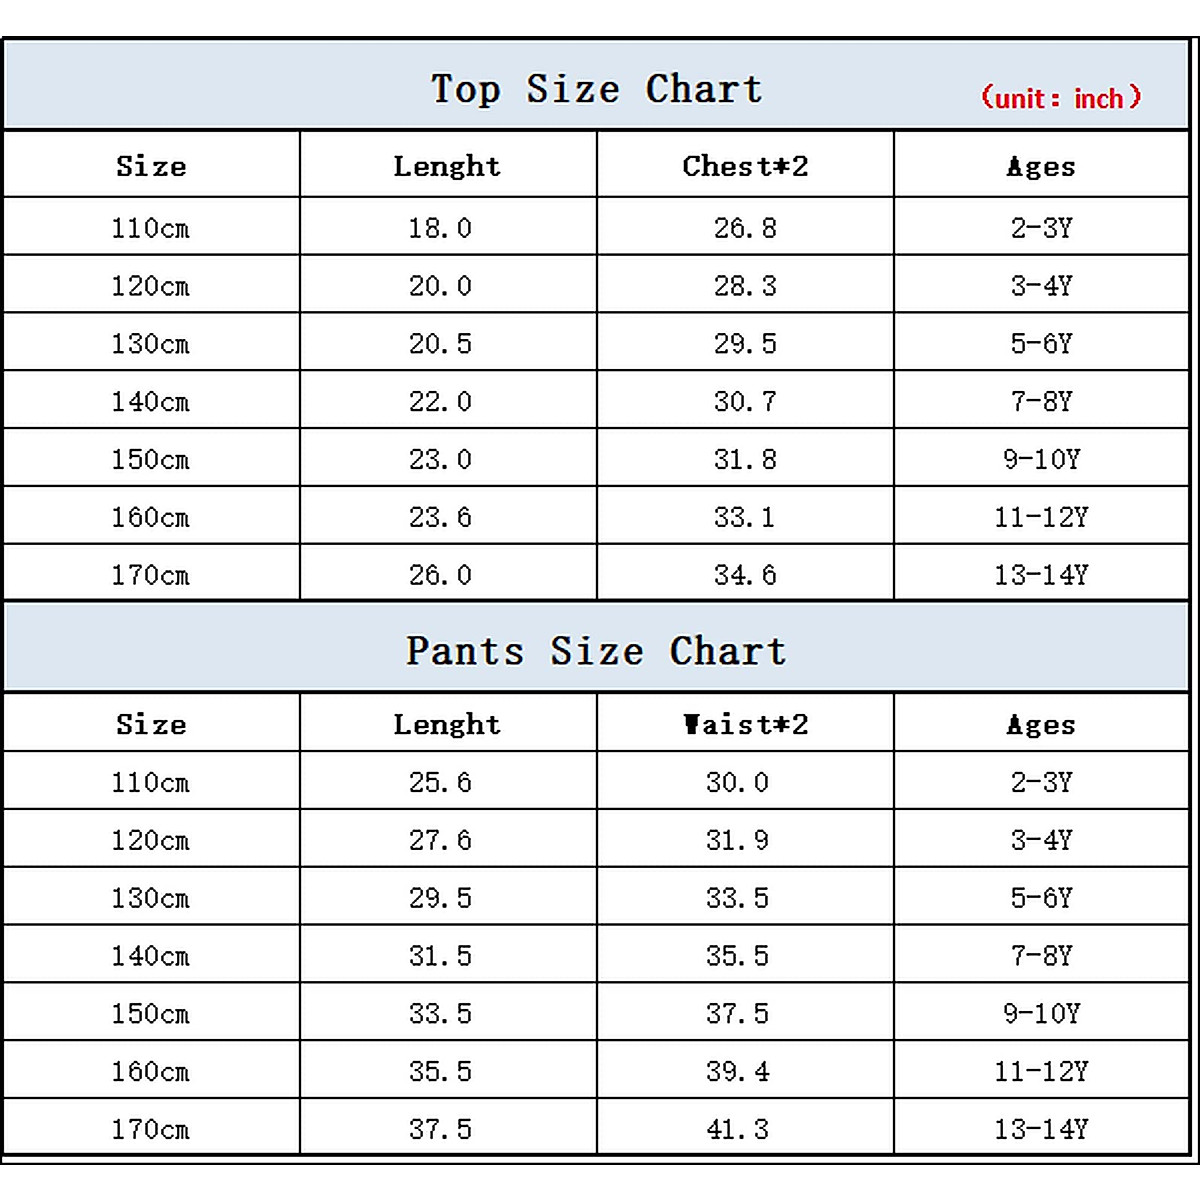
Task: Select the 41.3 waist cell
Action: pos(737,1129)
